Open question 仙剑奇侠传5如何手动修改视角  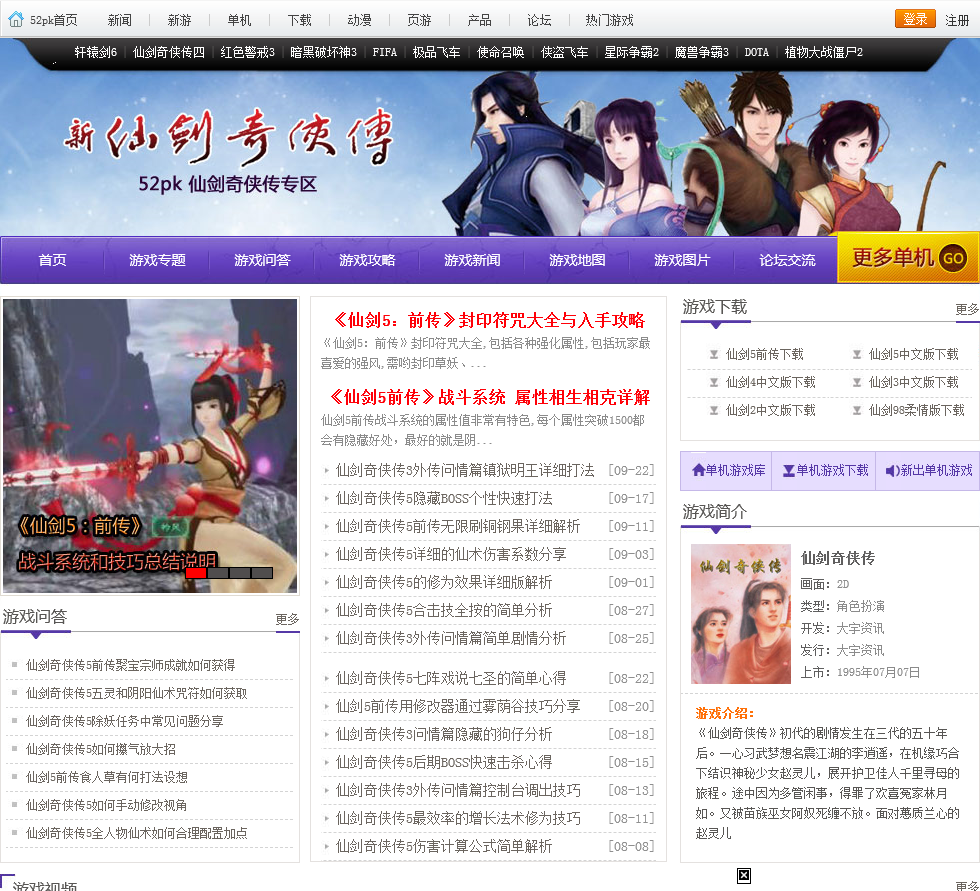106,805
